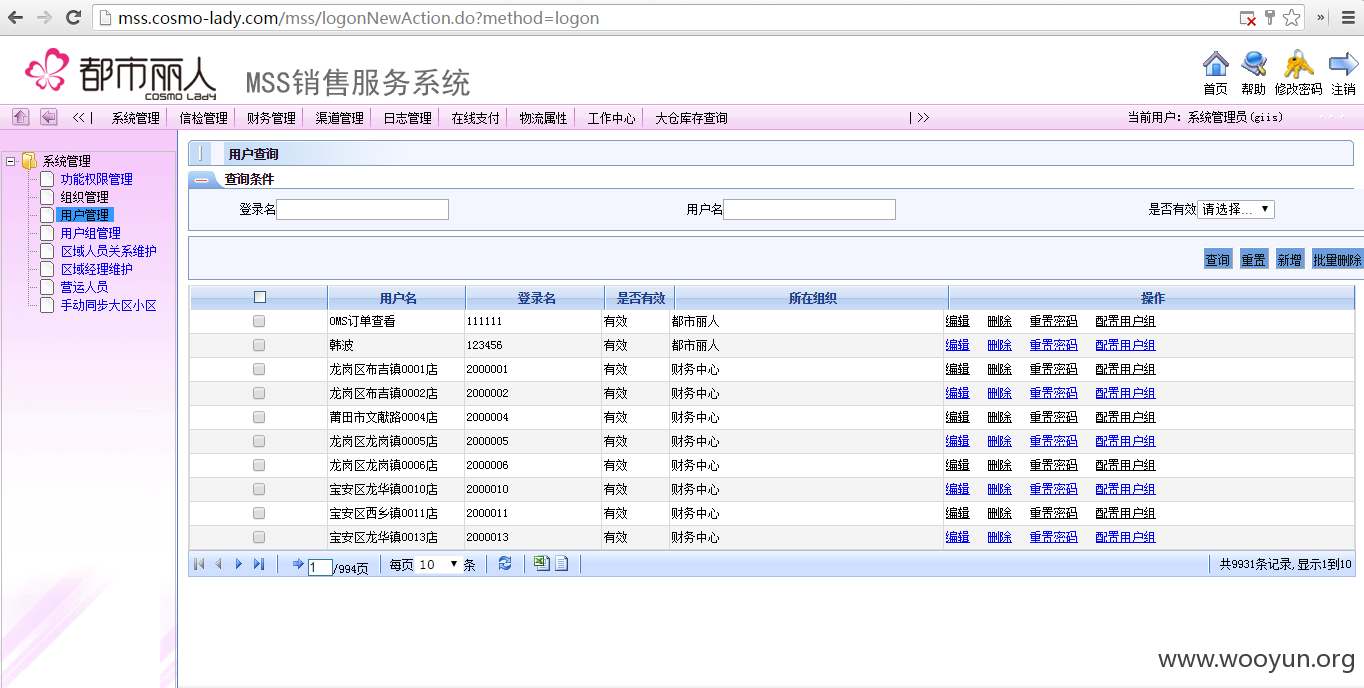The image size is (1364, 688).
Task: Jump to last page of table
Action: [x=259, y=564]
